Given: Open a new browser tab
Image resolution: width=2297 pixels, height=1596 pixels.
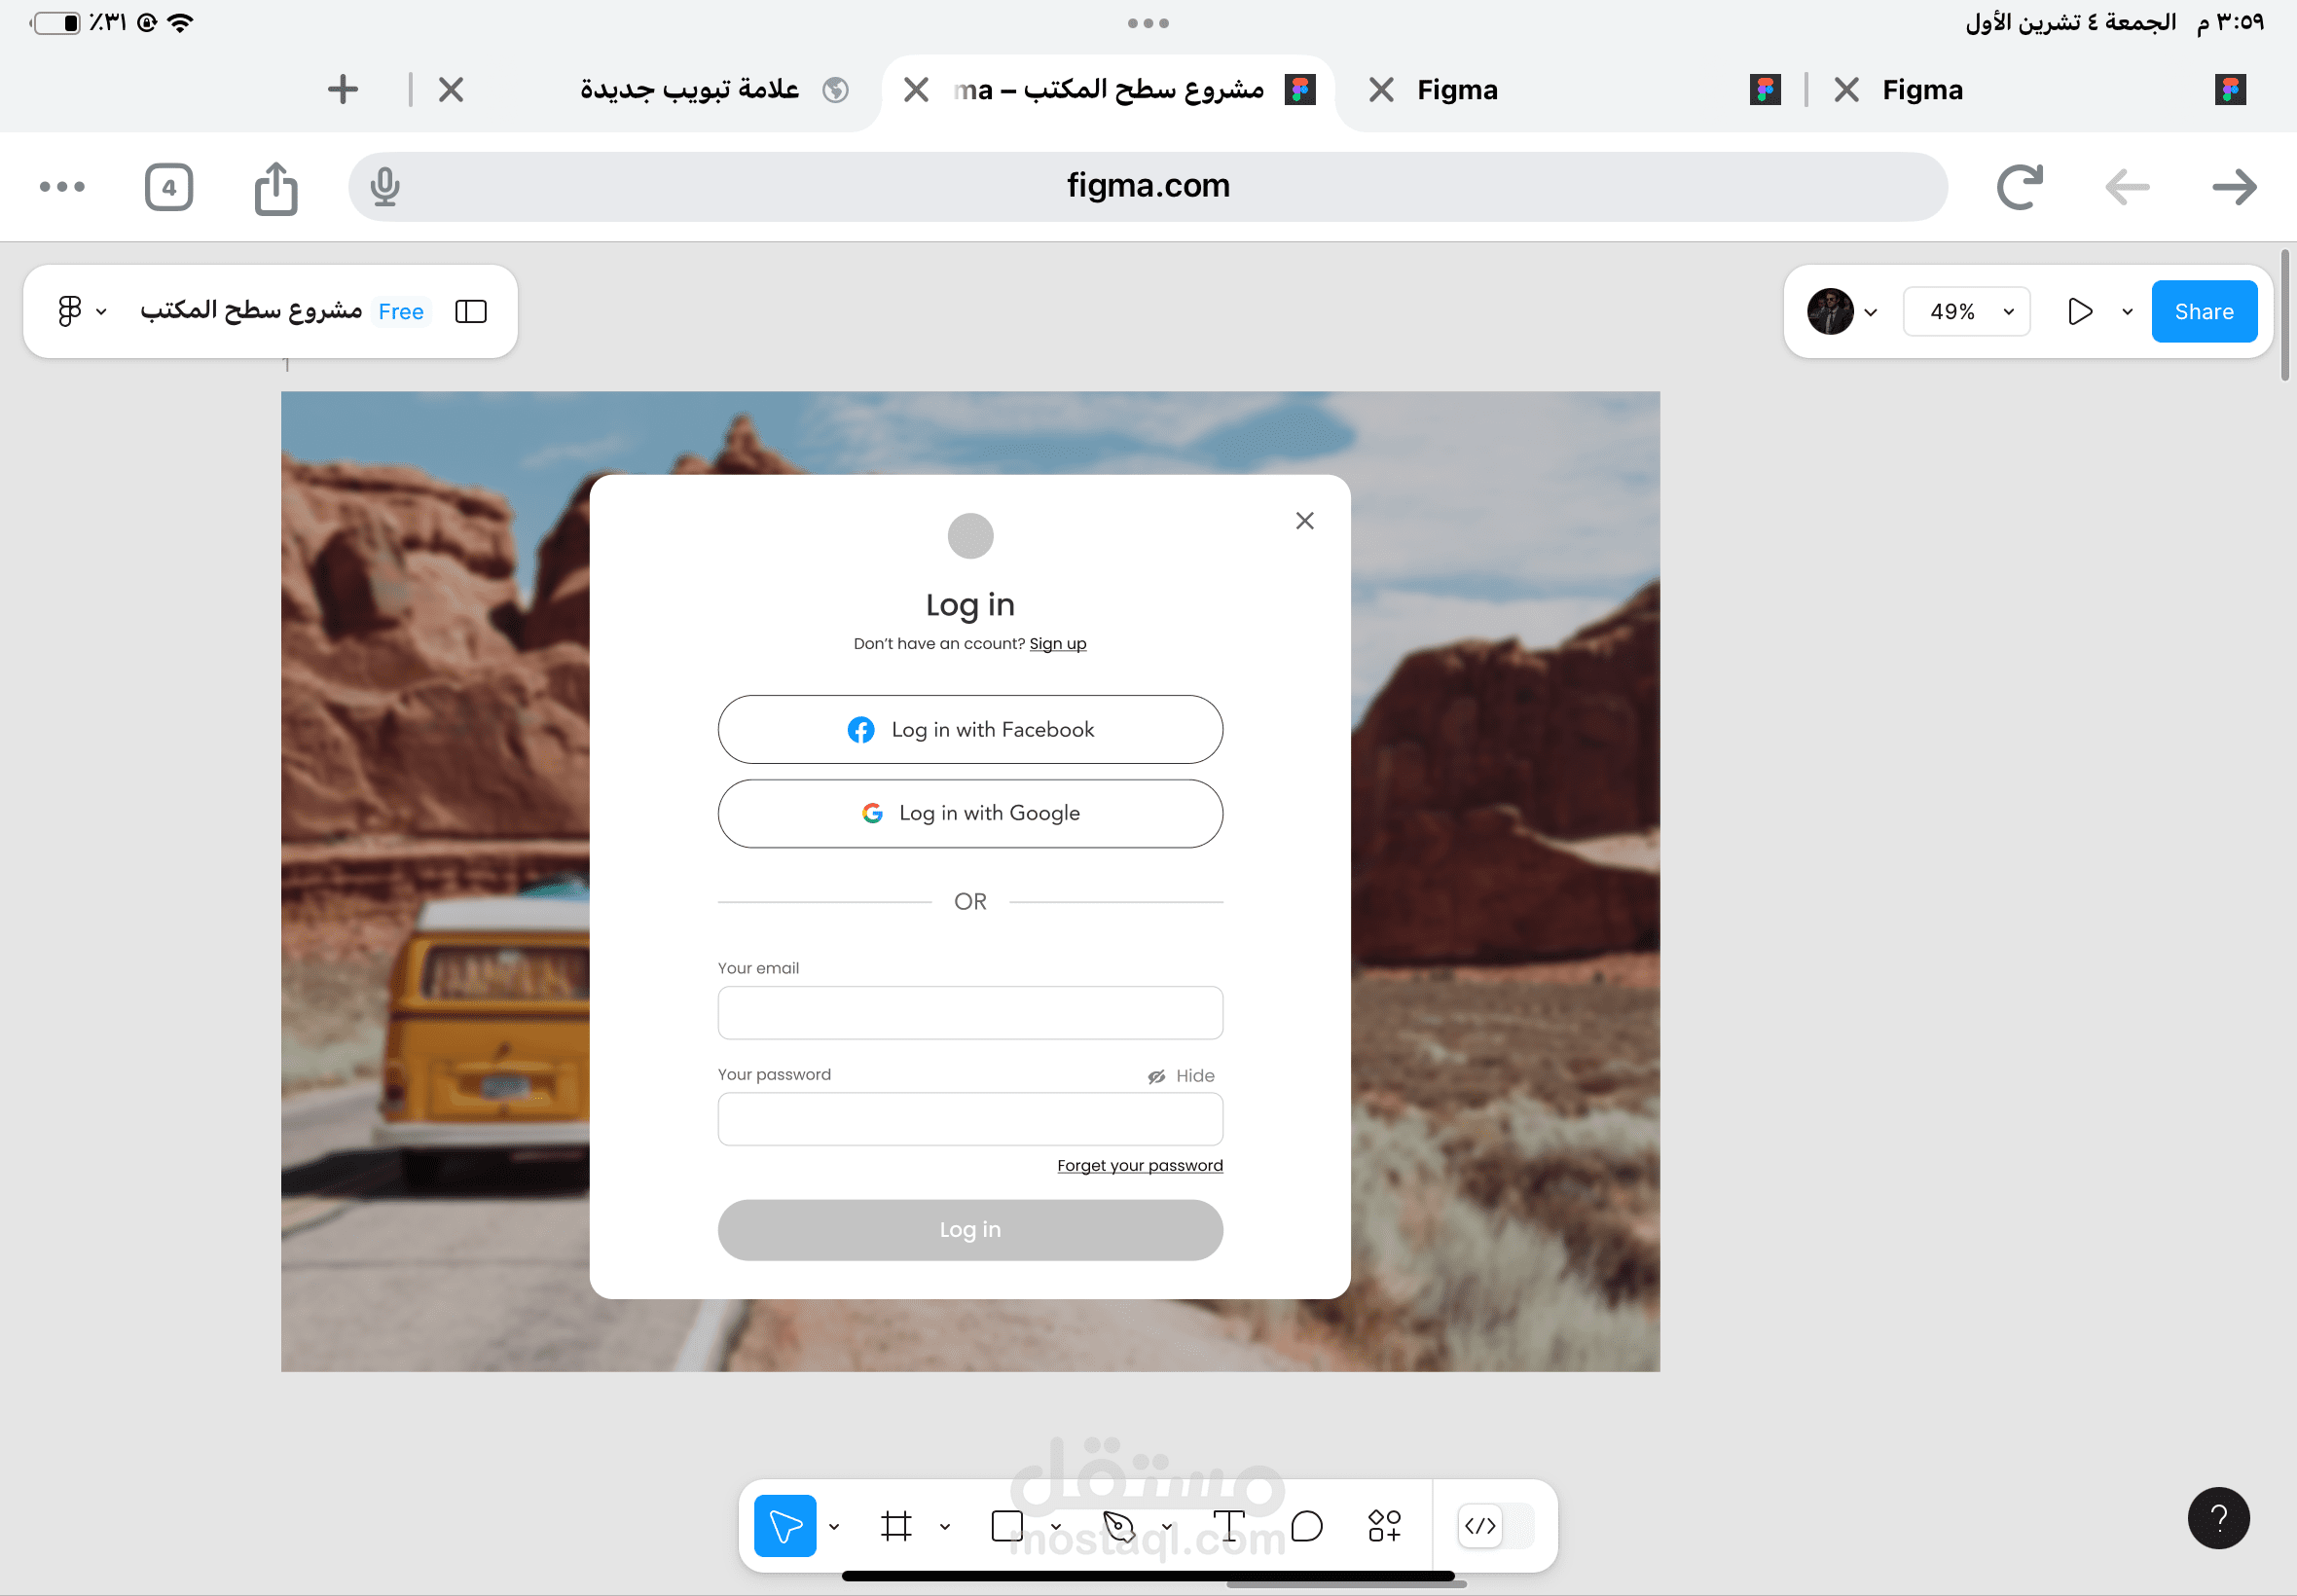Looking at the screenshot, I should coord(343,90).
